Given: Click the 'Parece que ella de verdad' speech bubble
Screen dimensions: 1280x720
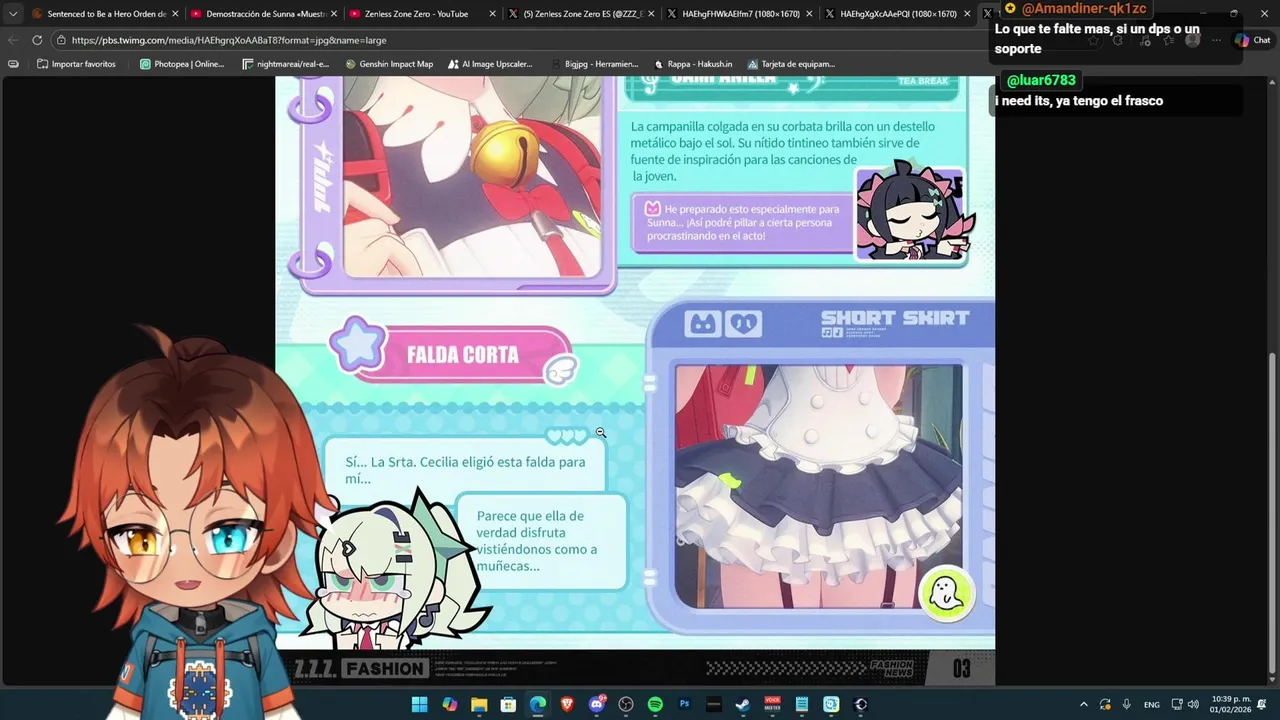Looking at the screenshot, I should (x=540, y=541).
